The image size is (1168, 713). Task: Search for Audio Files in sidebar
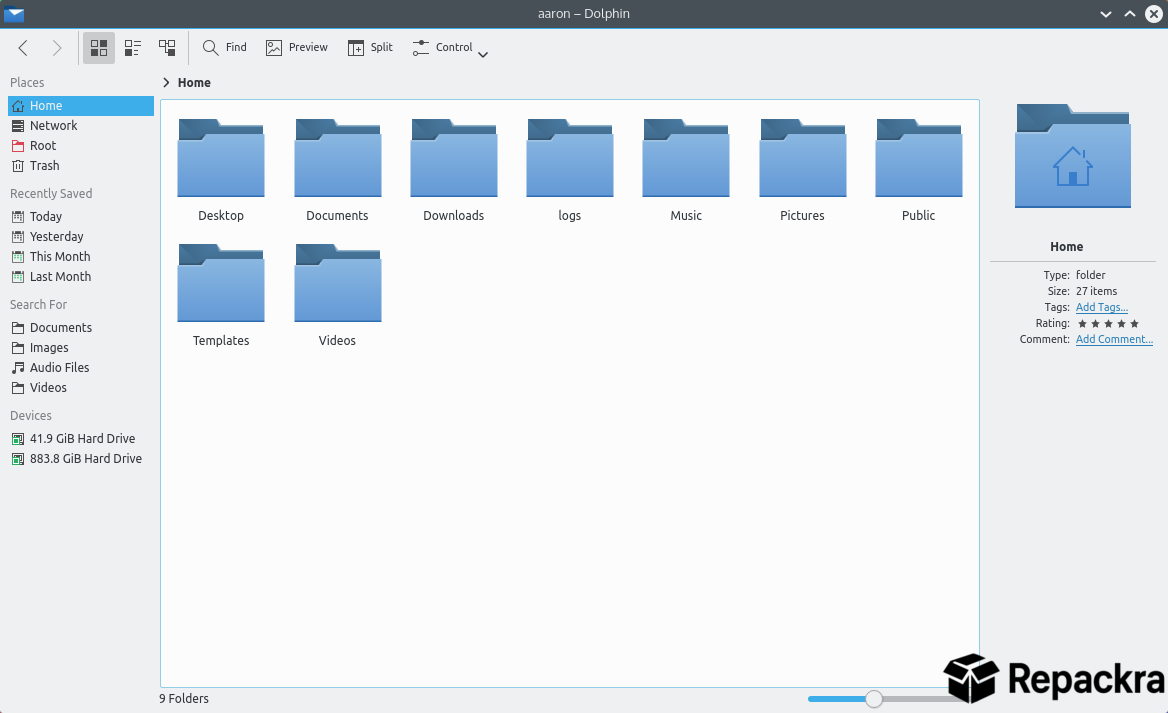point(80,368)
